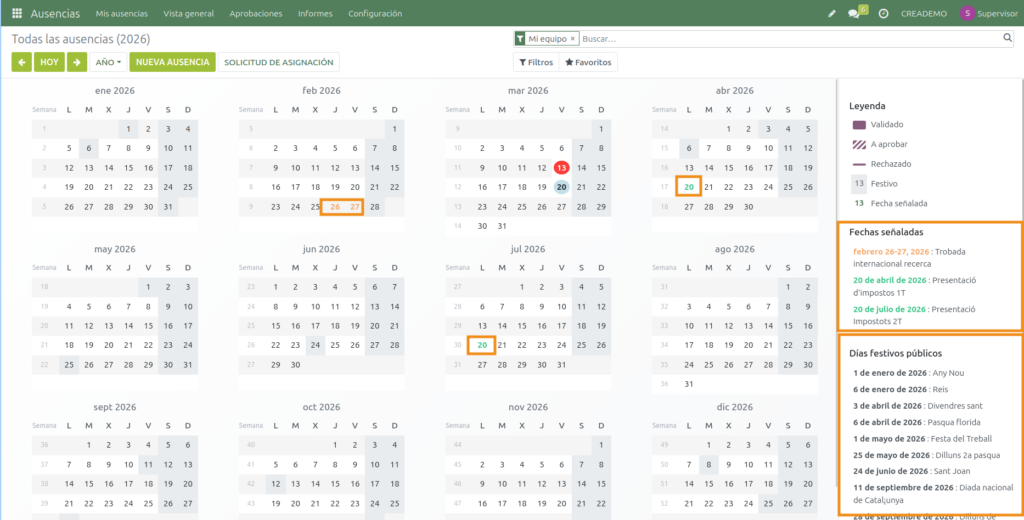Click in the Buscar search field
Viewport: 1024px width, 520px height.
coord(790,38)
